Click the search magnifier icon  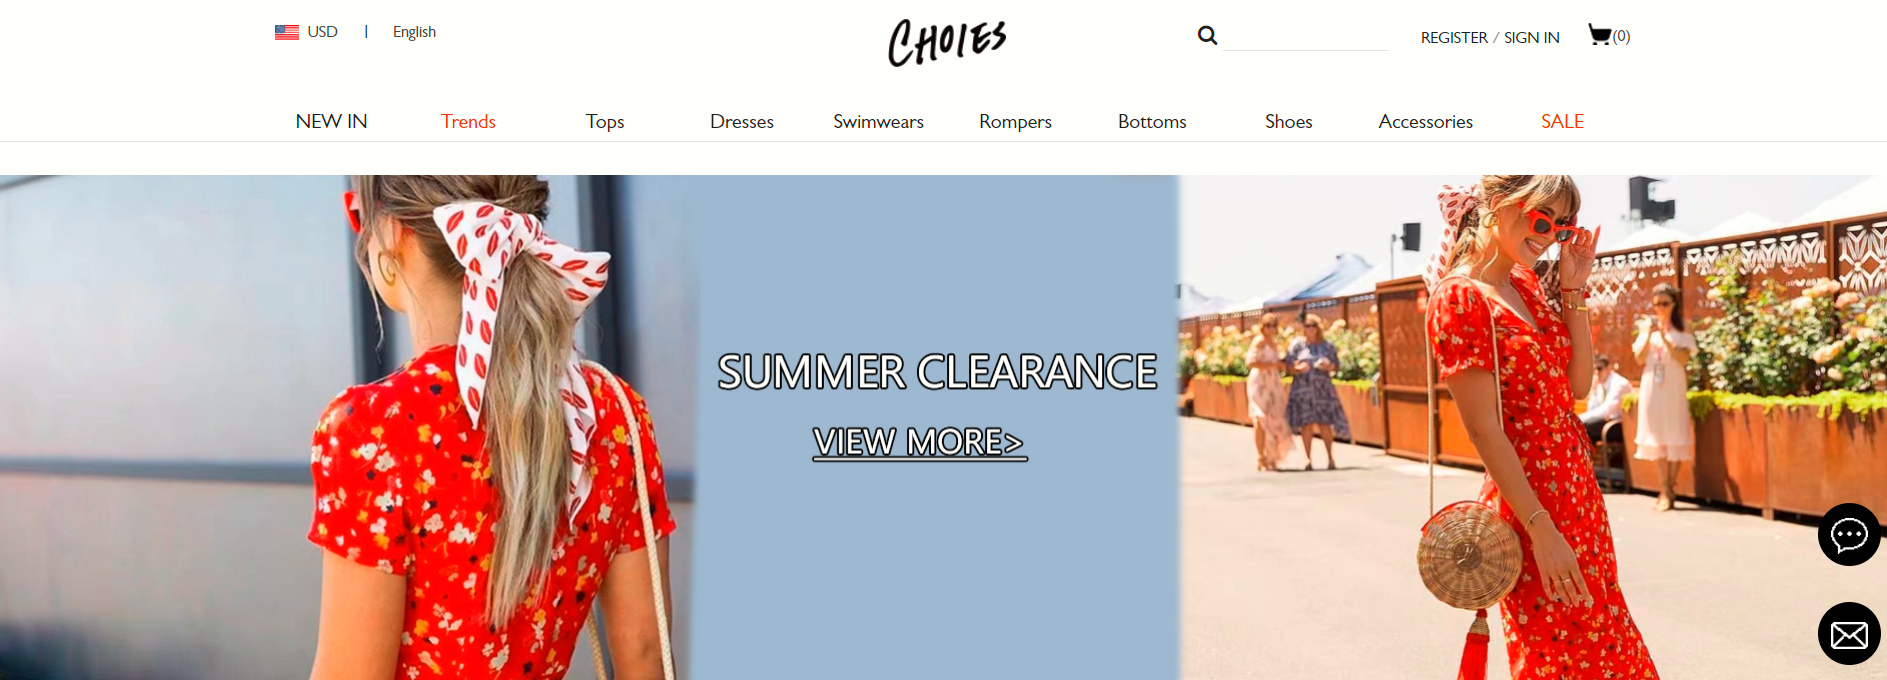pyautogui.click(x=1207, y=36)
